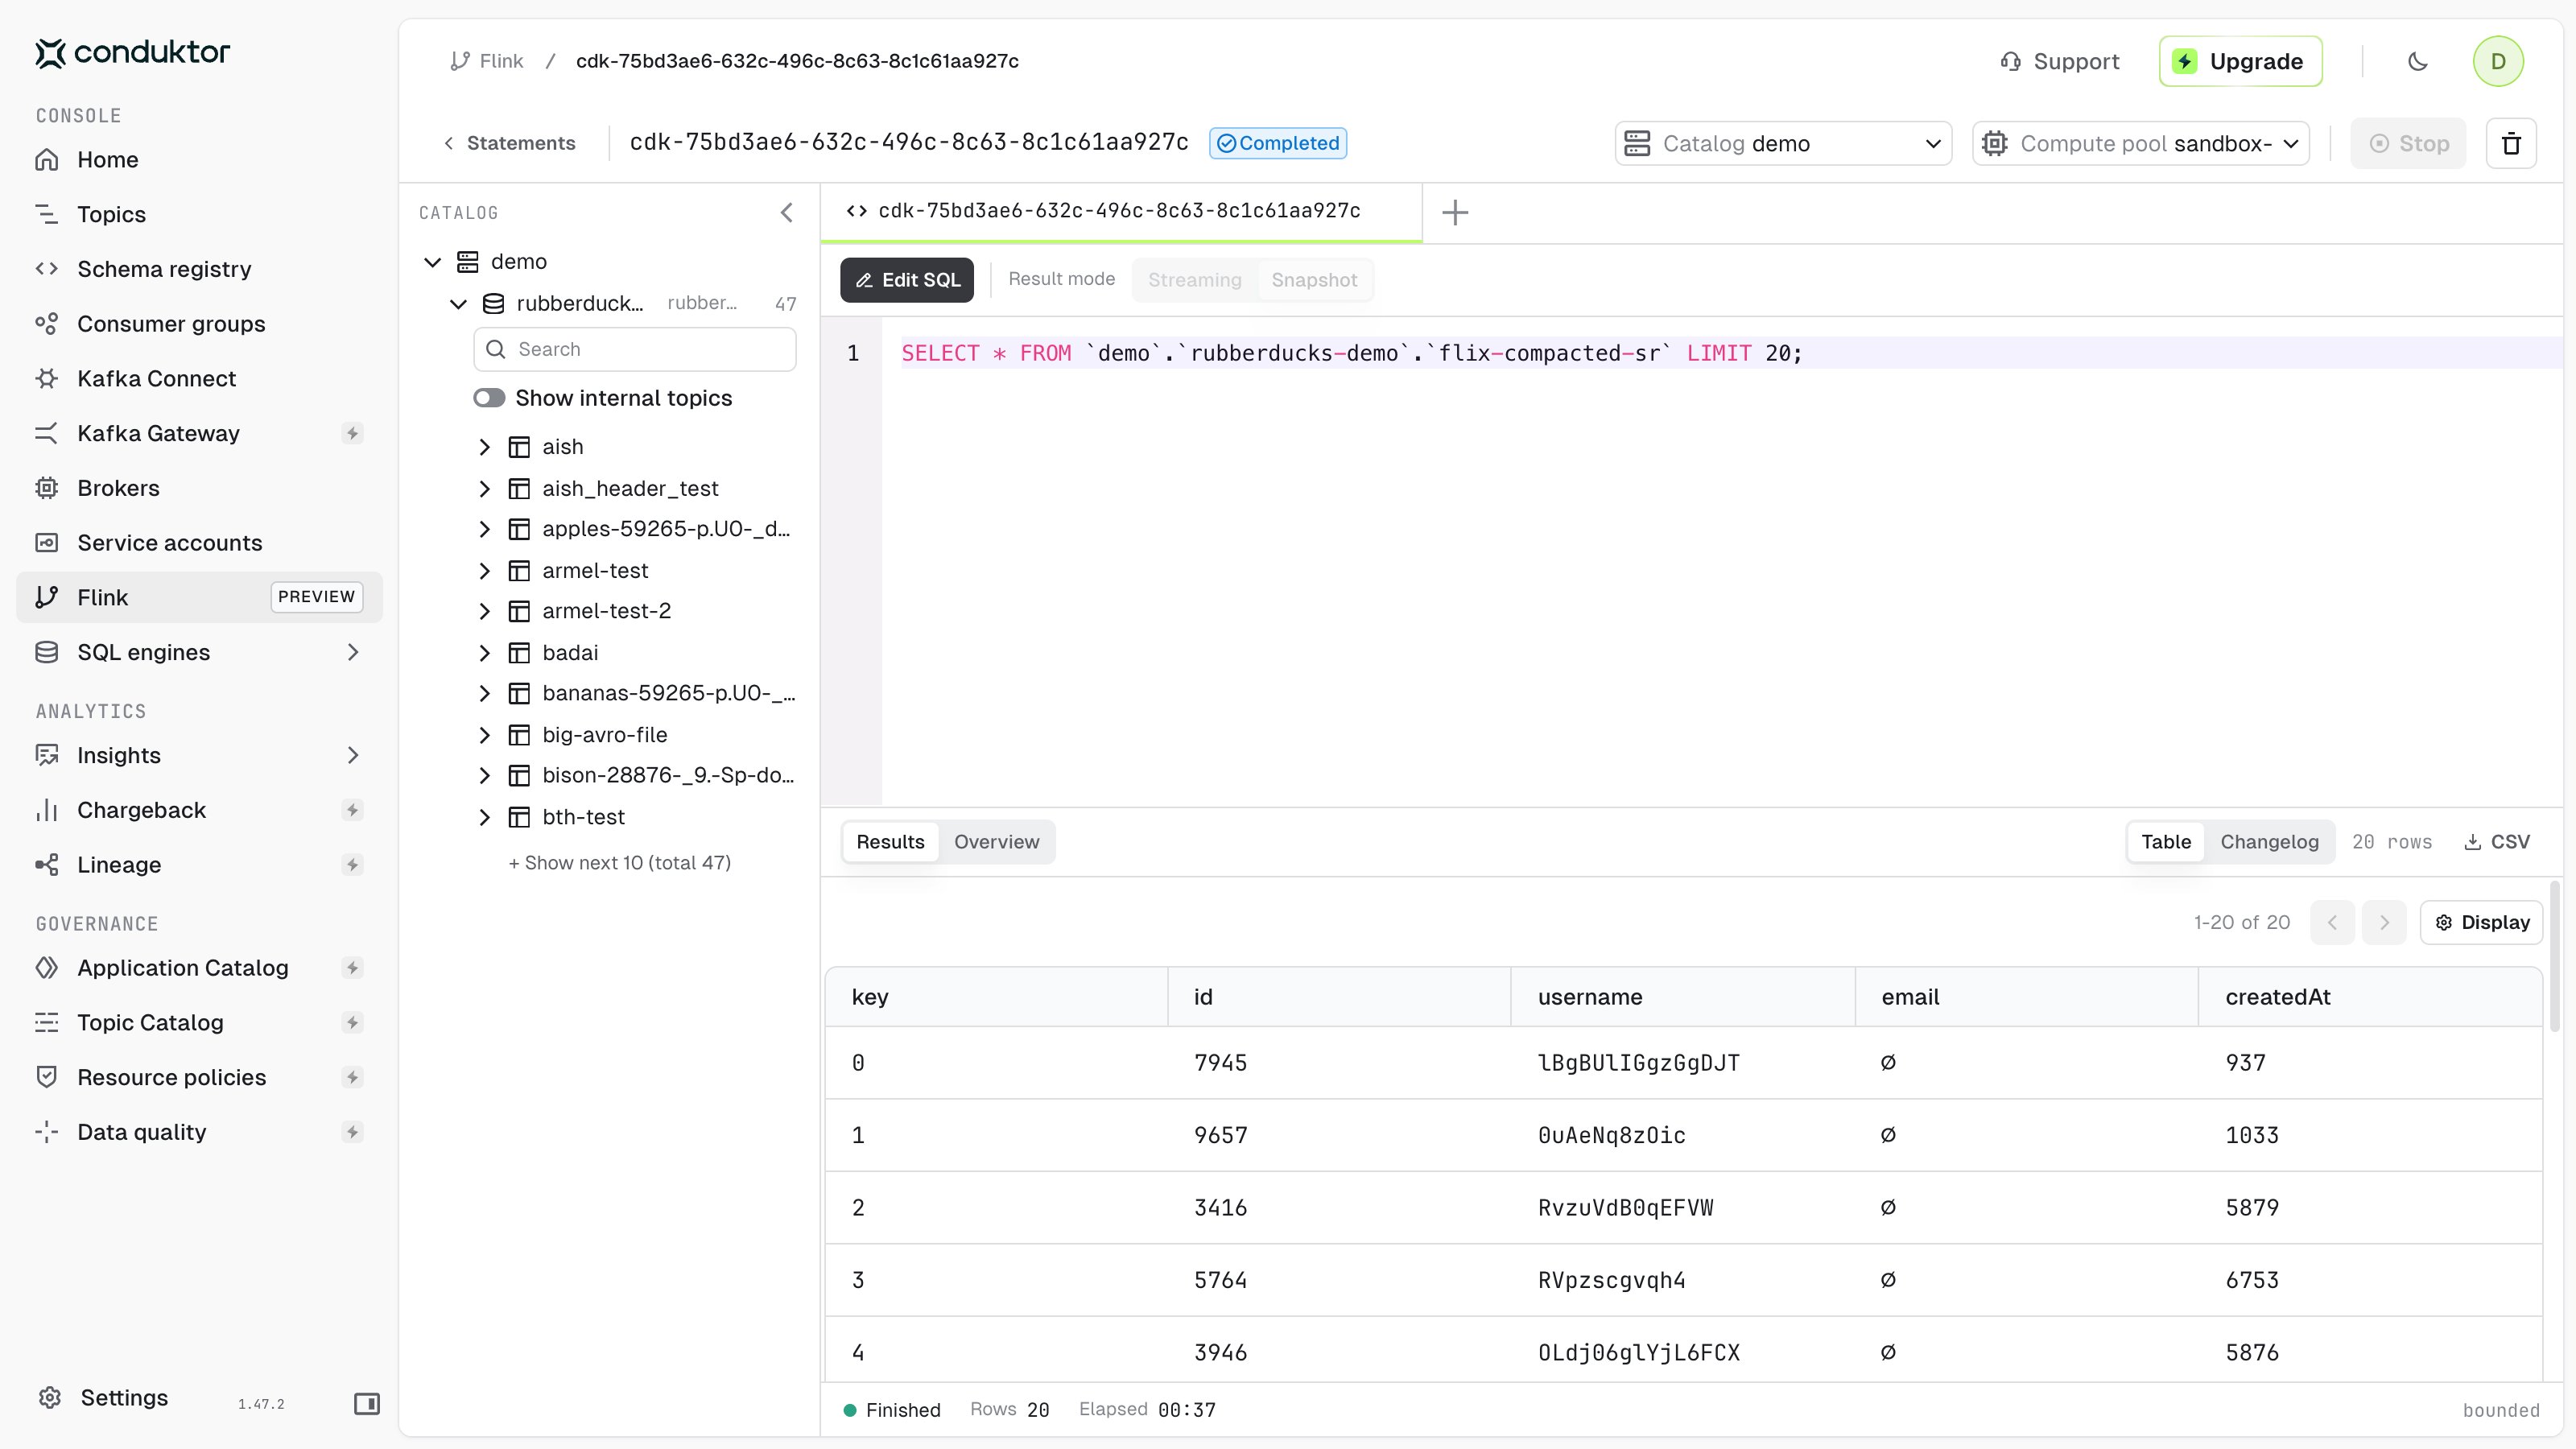Image resolution: width=2576 pixels, height=1449 pixels.
Task: Click the Upgrade button
Action: coord(2240,62)
